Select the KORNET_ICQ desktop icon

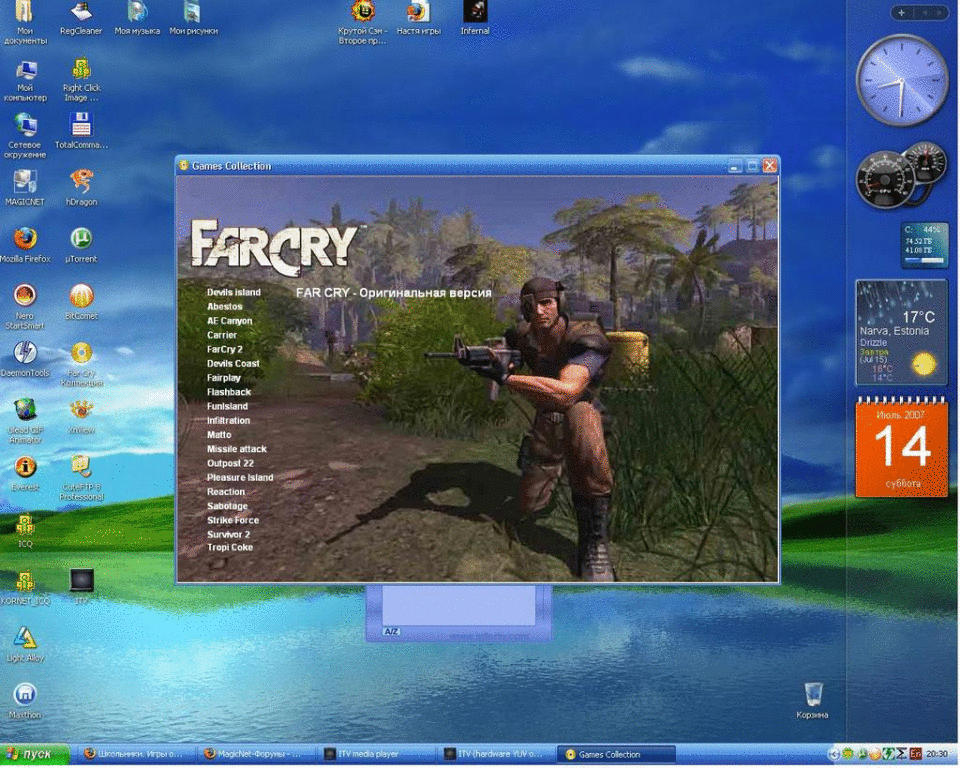pos(24,588)
